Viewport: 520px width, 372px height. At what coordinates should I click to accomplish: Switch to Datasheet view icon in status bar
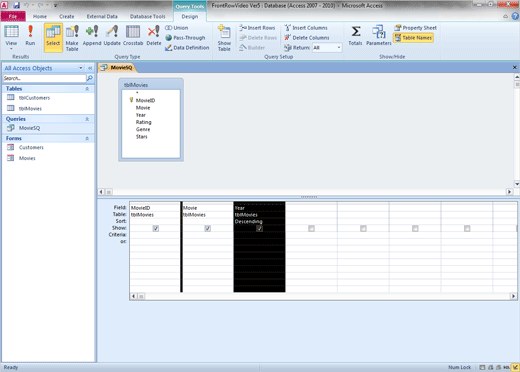coord(482,367)
